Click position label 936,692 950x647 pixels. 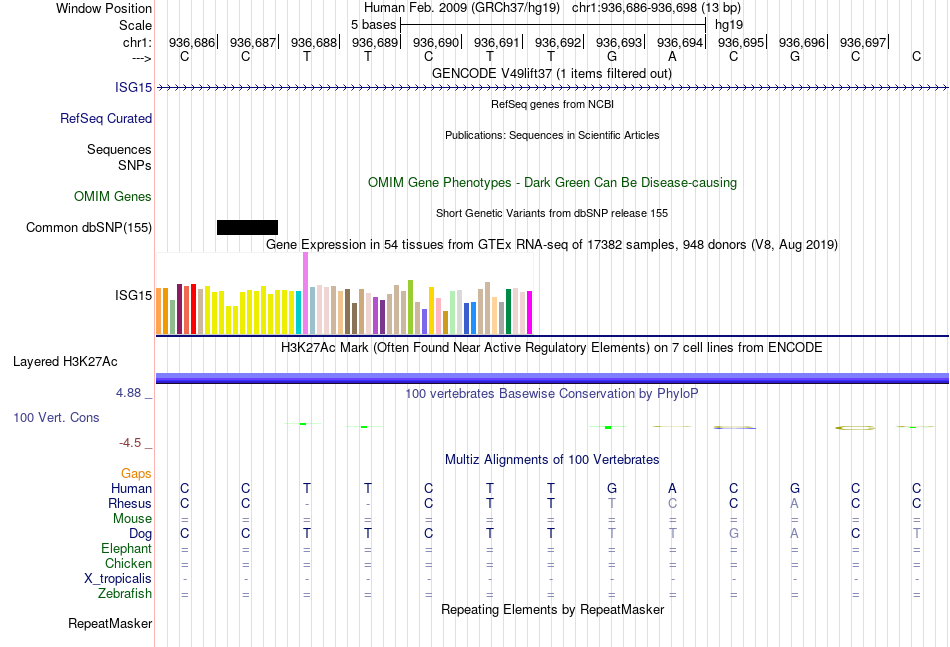pyautogui.click(x=558, y=42)
